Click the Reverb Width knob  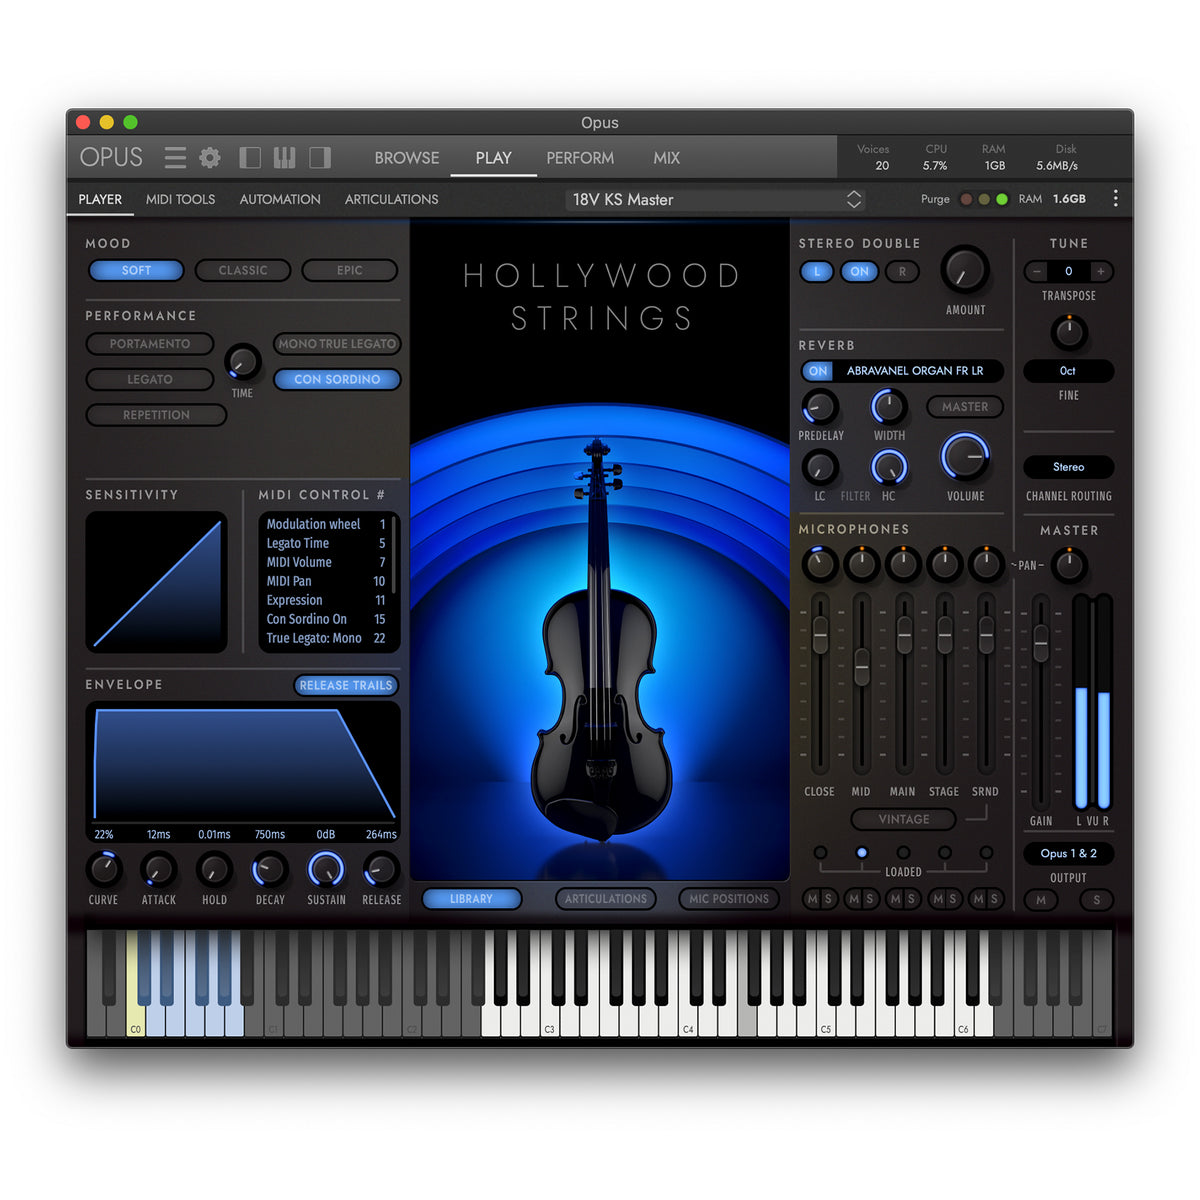pyautogui.click(x=889, y=407)
